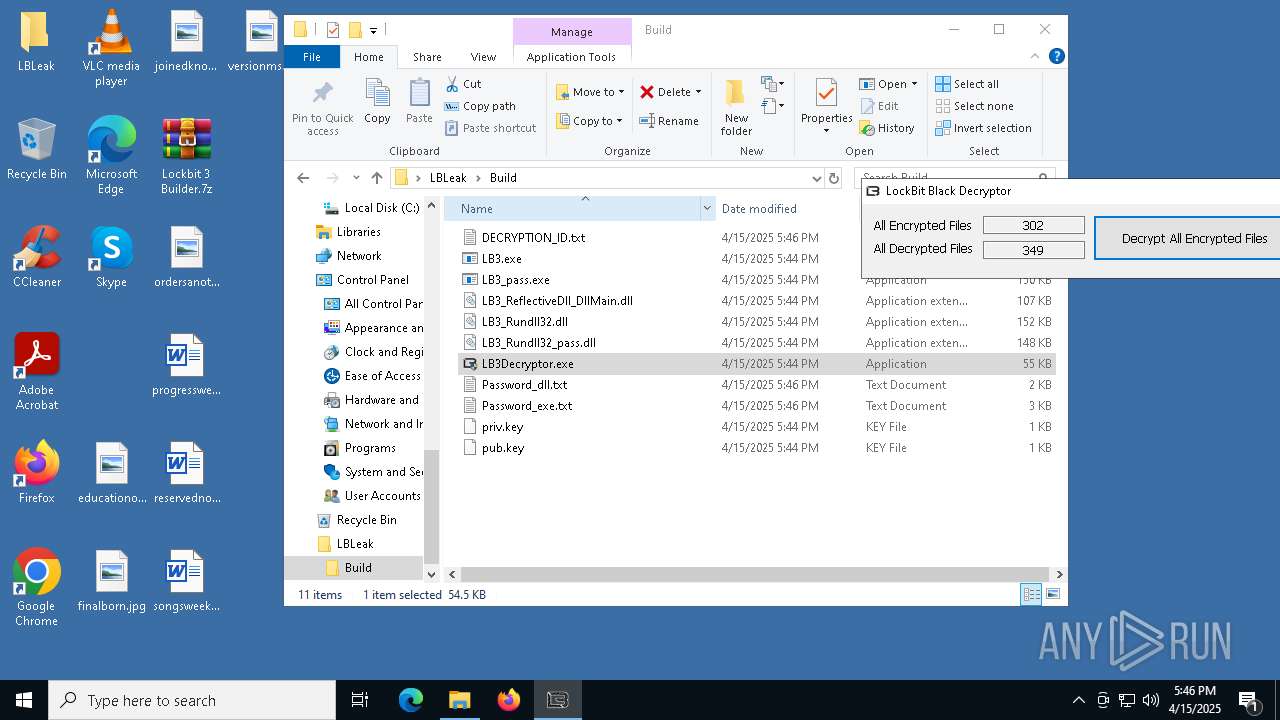Click the Copy ribbon icon
Screen dimensions: 1280x720
[377, 102]
